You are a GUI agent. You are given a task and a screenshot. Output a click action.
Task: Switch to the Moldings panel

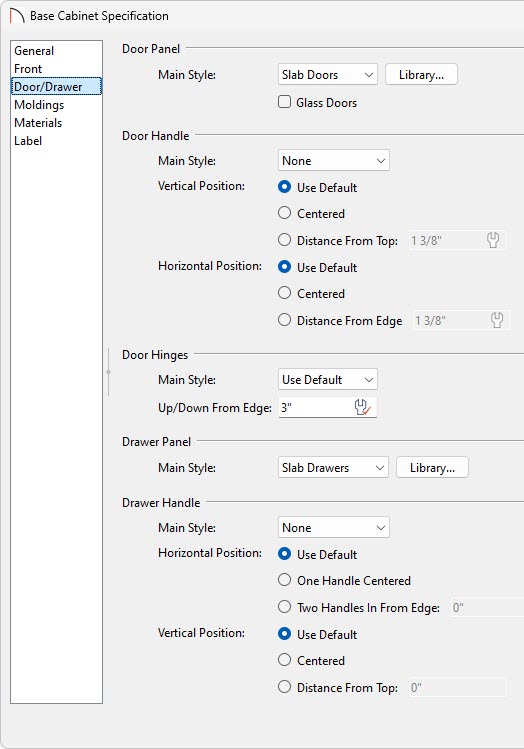coord(39,105)
